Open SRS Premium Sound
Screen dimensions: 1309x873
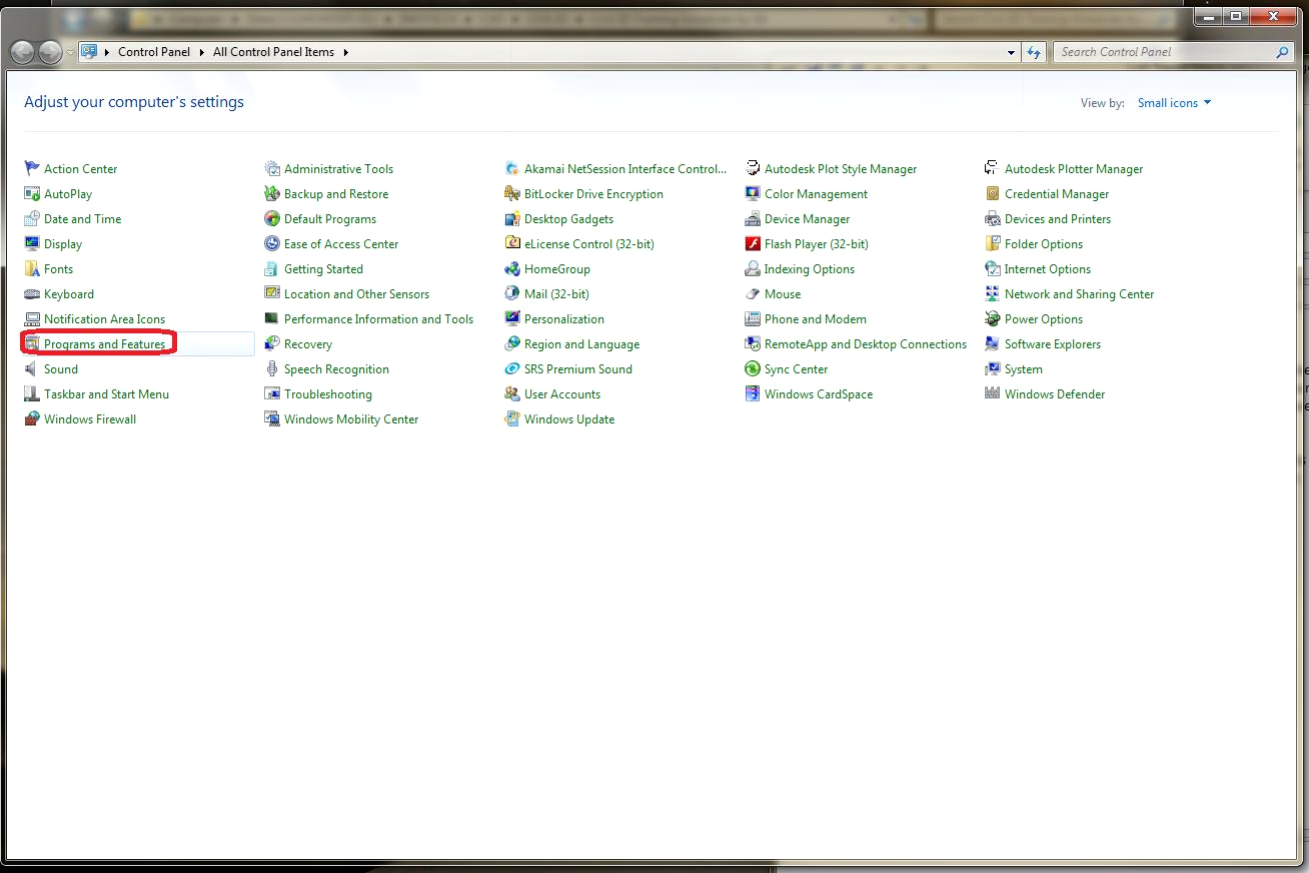click(x=578, y=369)
